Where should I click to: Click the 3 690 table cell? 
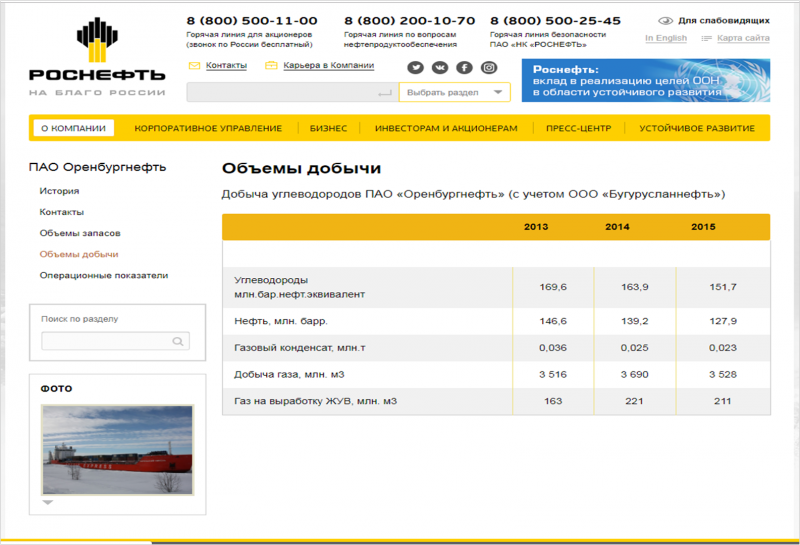click(635, 375)
